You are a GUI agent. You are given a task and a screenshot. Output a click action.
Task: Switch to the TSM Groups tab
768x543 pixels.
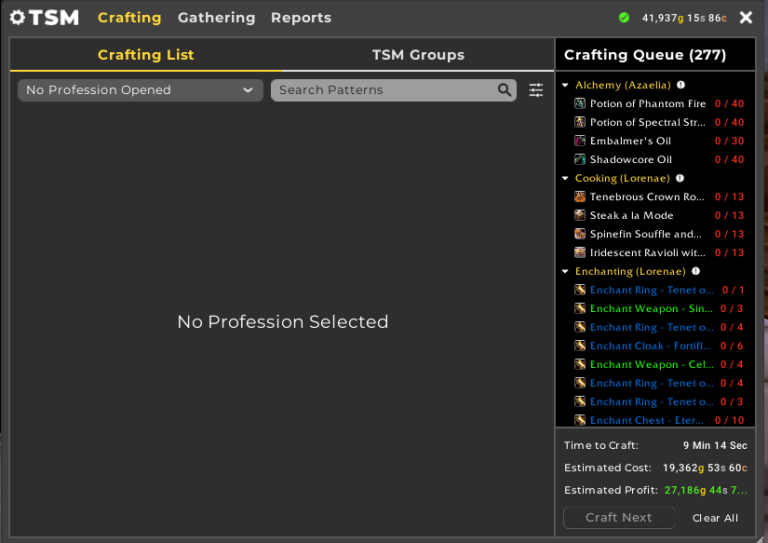pos(418,55)
